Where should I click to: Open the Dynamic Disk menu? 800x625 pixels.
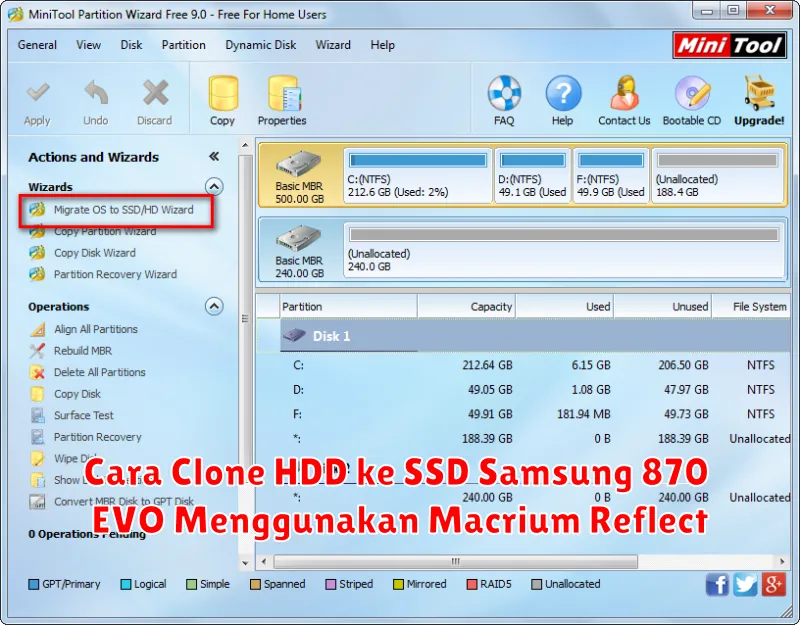click(x=260, y=45)
